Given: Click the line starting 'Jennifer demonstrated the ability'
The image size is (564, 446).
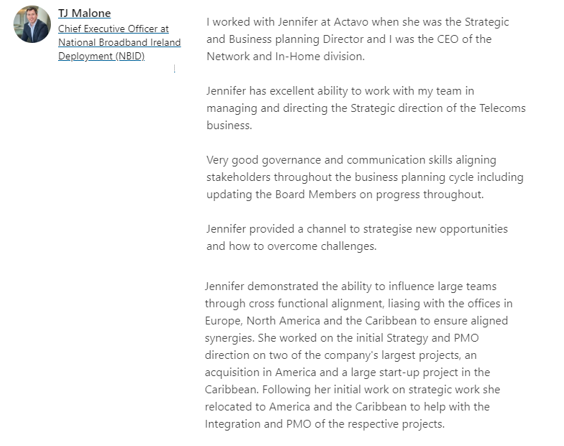Looking at the screenshot, I should tap(351, 286).
